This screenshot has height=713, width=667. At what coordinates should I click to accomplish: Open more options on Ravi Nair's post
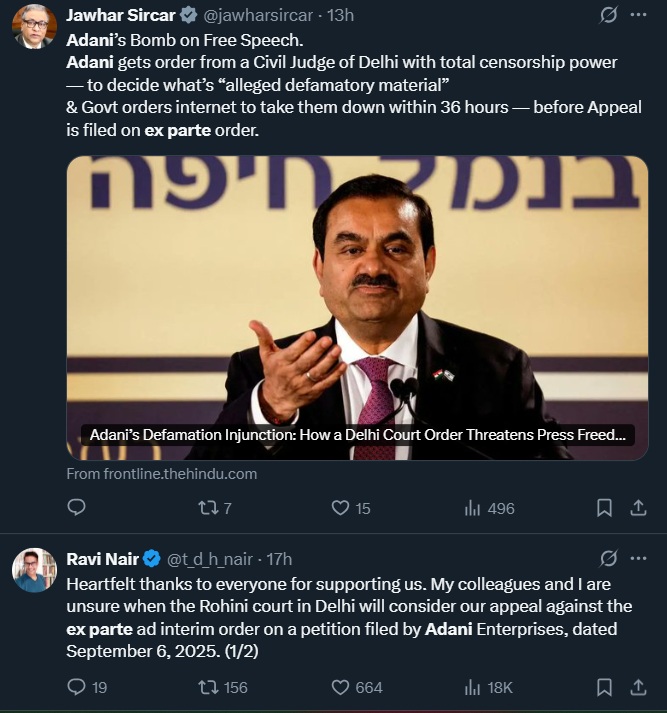[x=639, y=558]
